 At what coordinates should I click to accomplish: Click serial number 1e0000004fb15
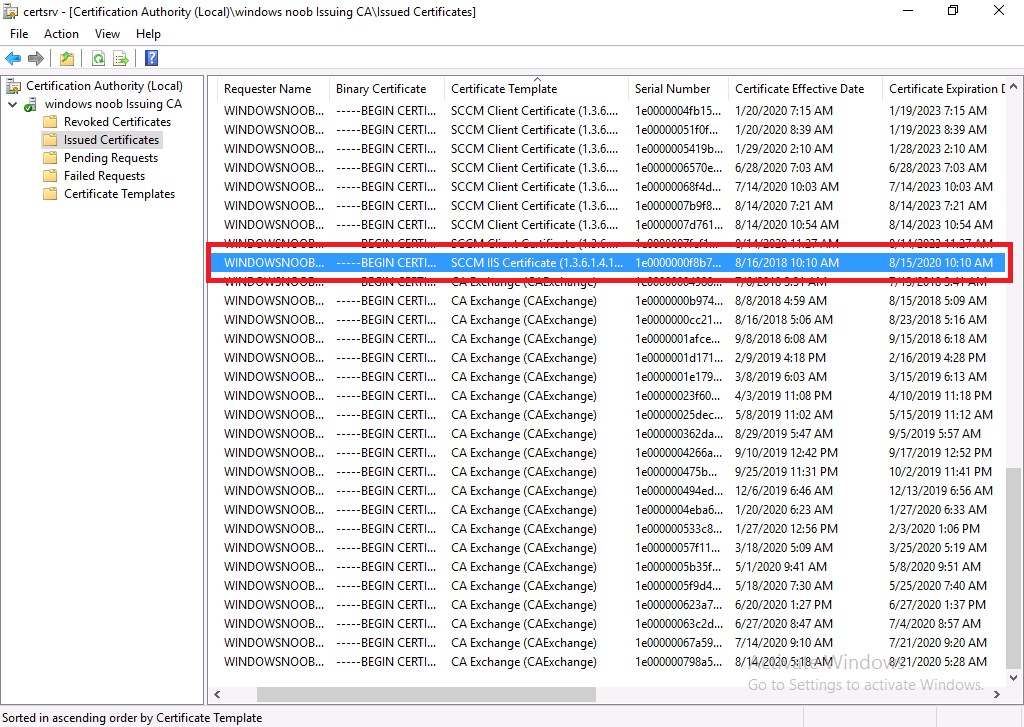[x=679, y=111]
